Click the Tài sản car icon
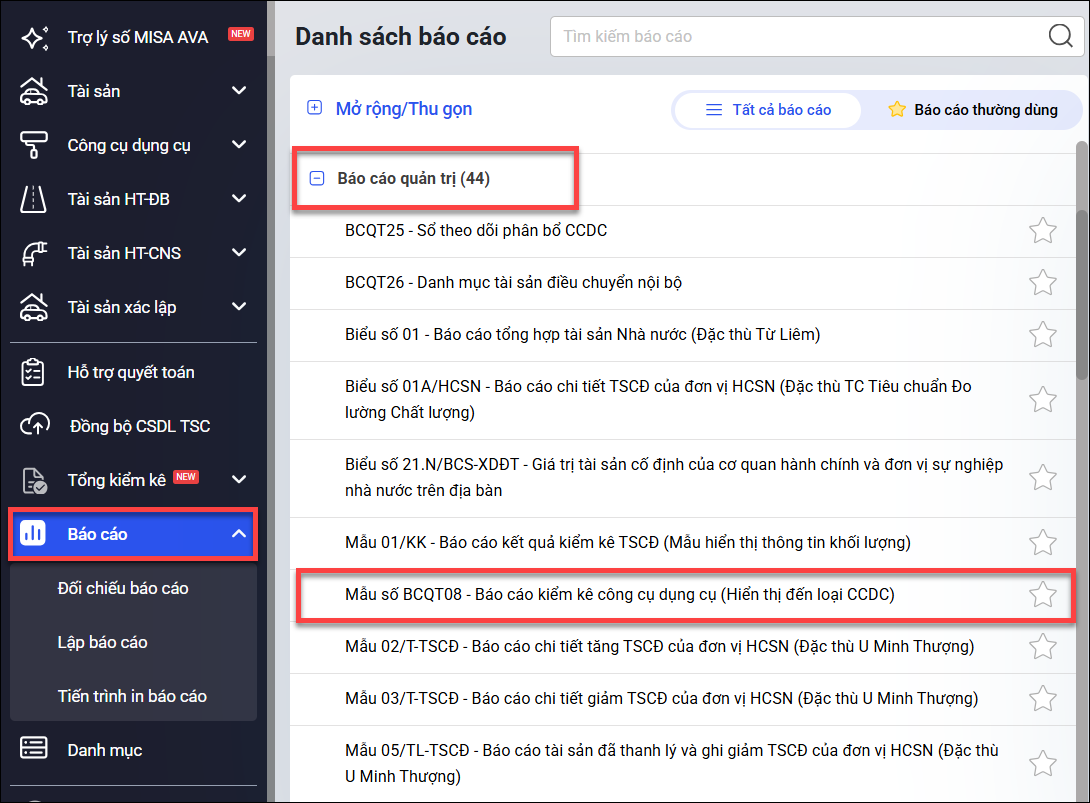 34,91
